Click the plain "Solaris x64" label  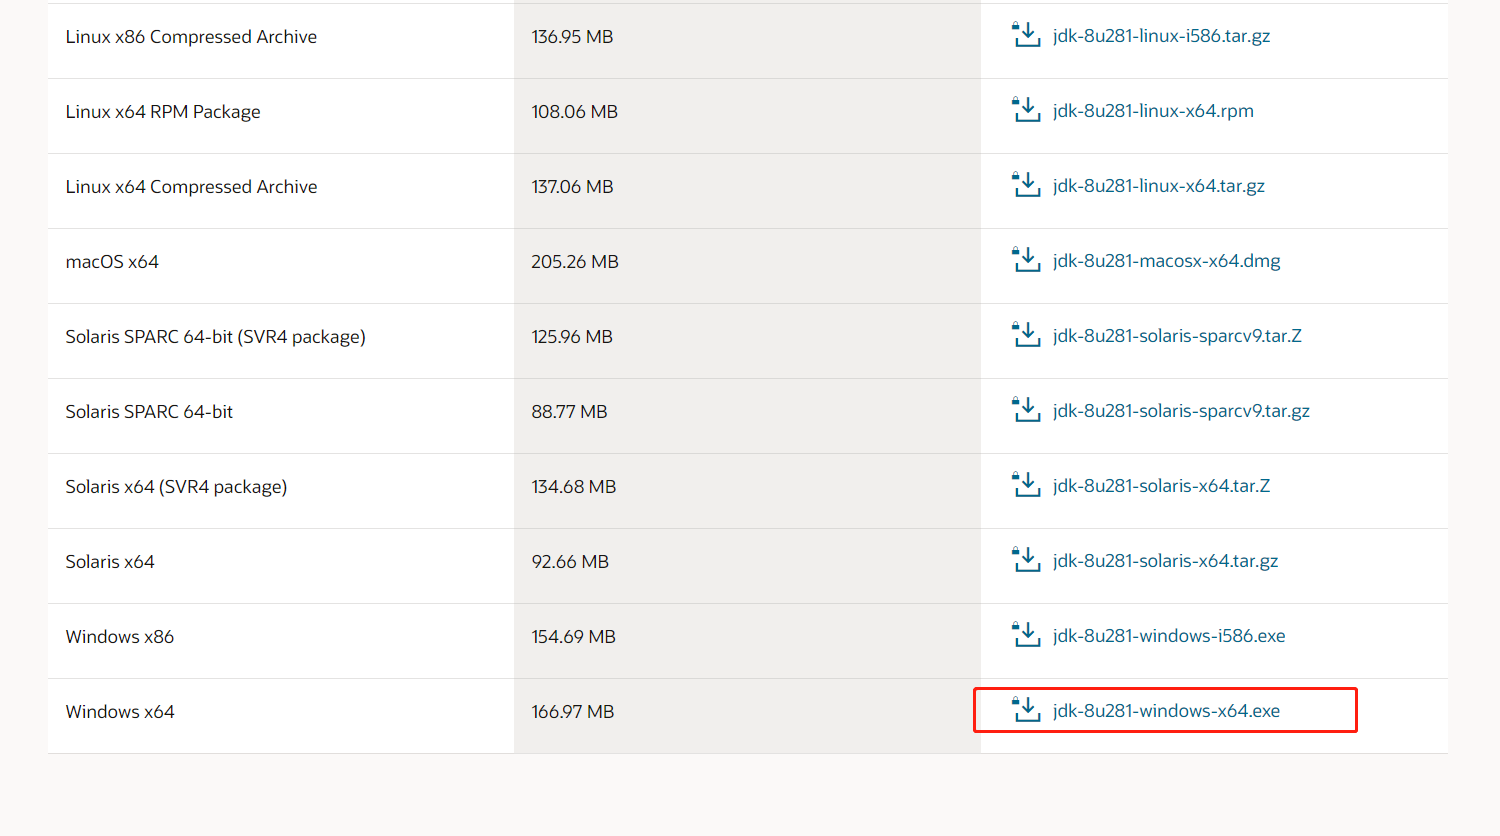(110, 562)
